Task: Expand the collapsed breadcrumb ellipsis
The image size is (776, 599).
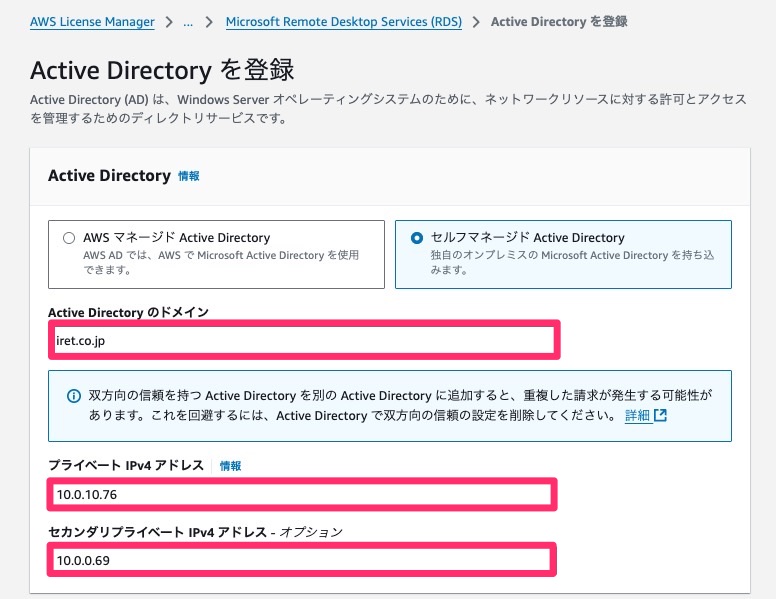Action: pos(188,22)
